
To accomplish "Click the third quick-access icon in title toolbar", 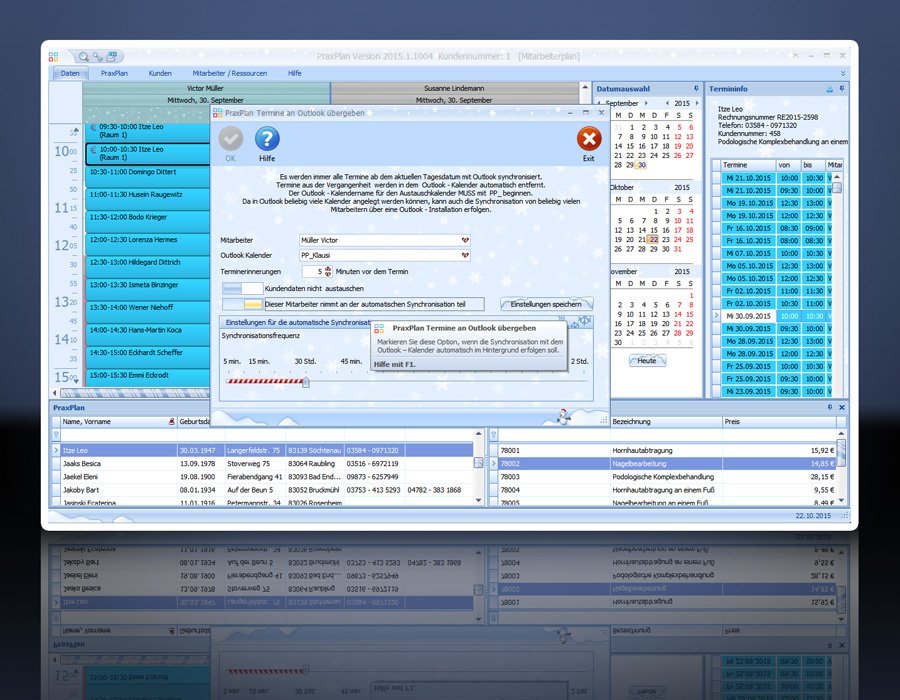I will pyautogui.click(x=112, y=56).
